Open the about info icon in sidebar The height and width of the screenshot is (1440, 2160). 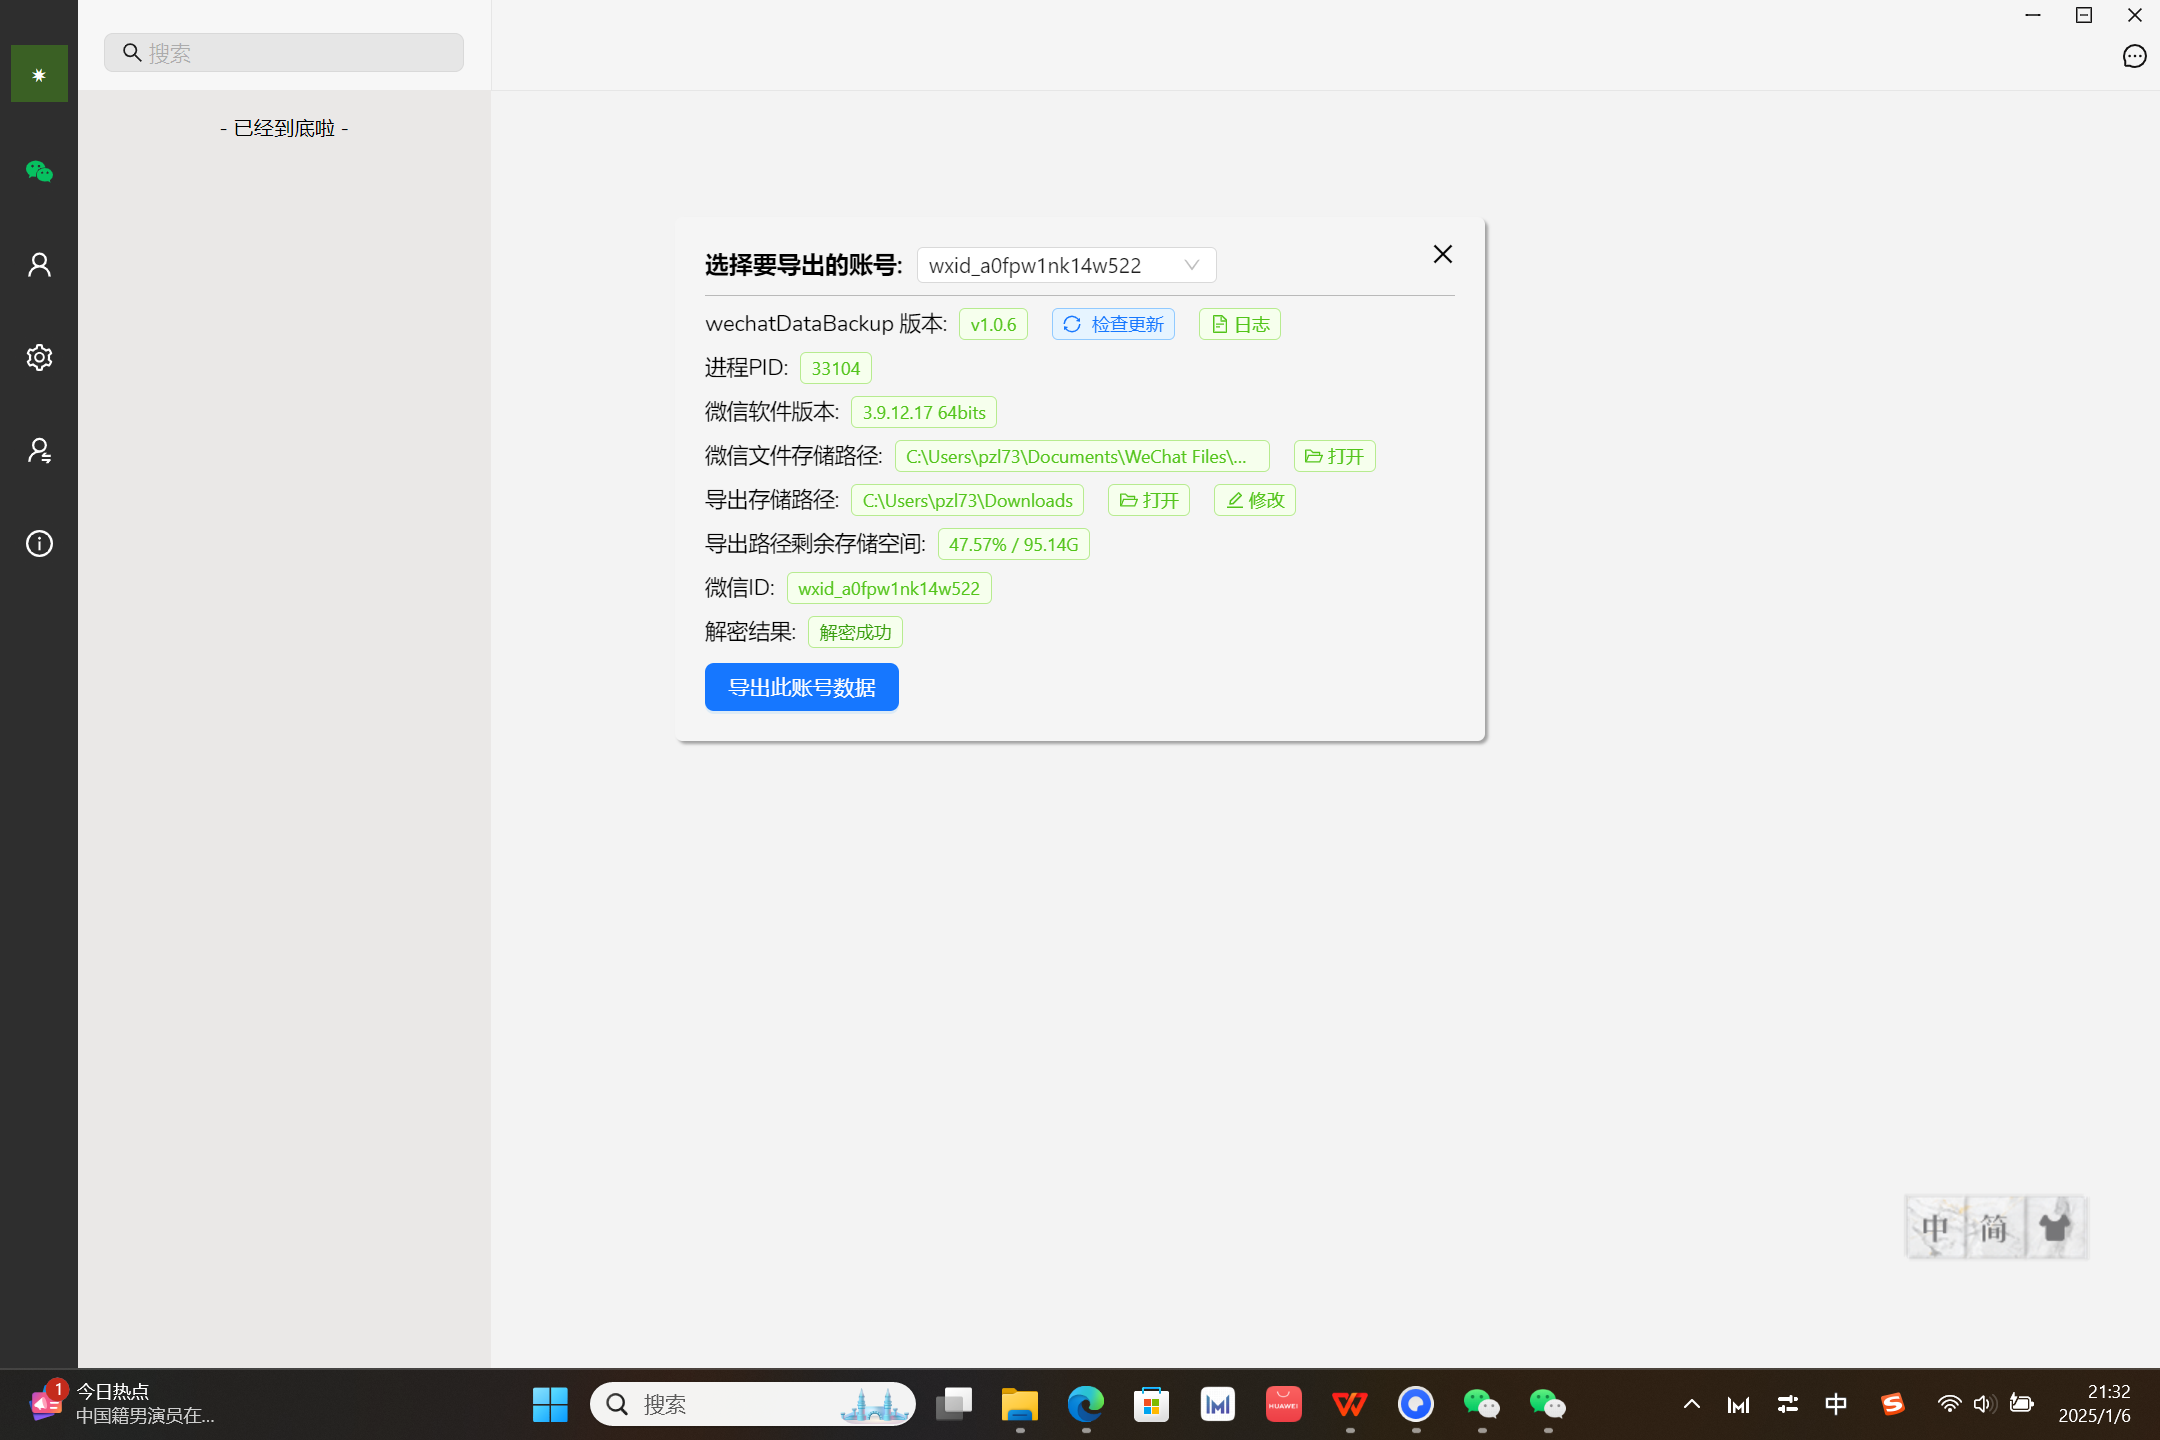(x=39, y=544)
